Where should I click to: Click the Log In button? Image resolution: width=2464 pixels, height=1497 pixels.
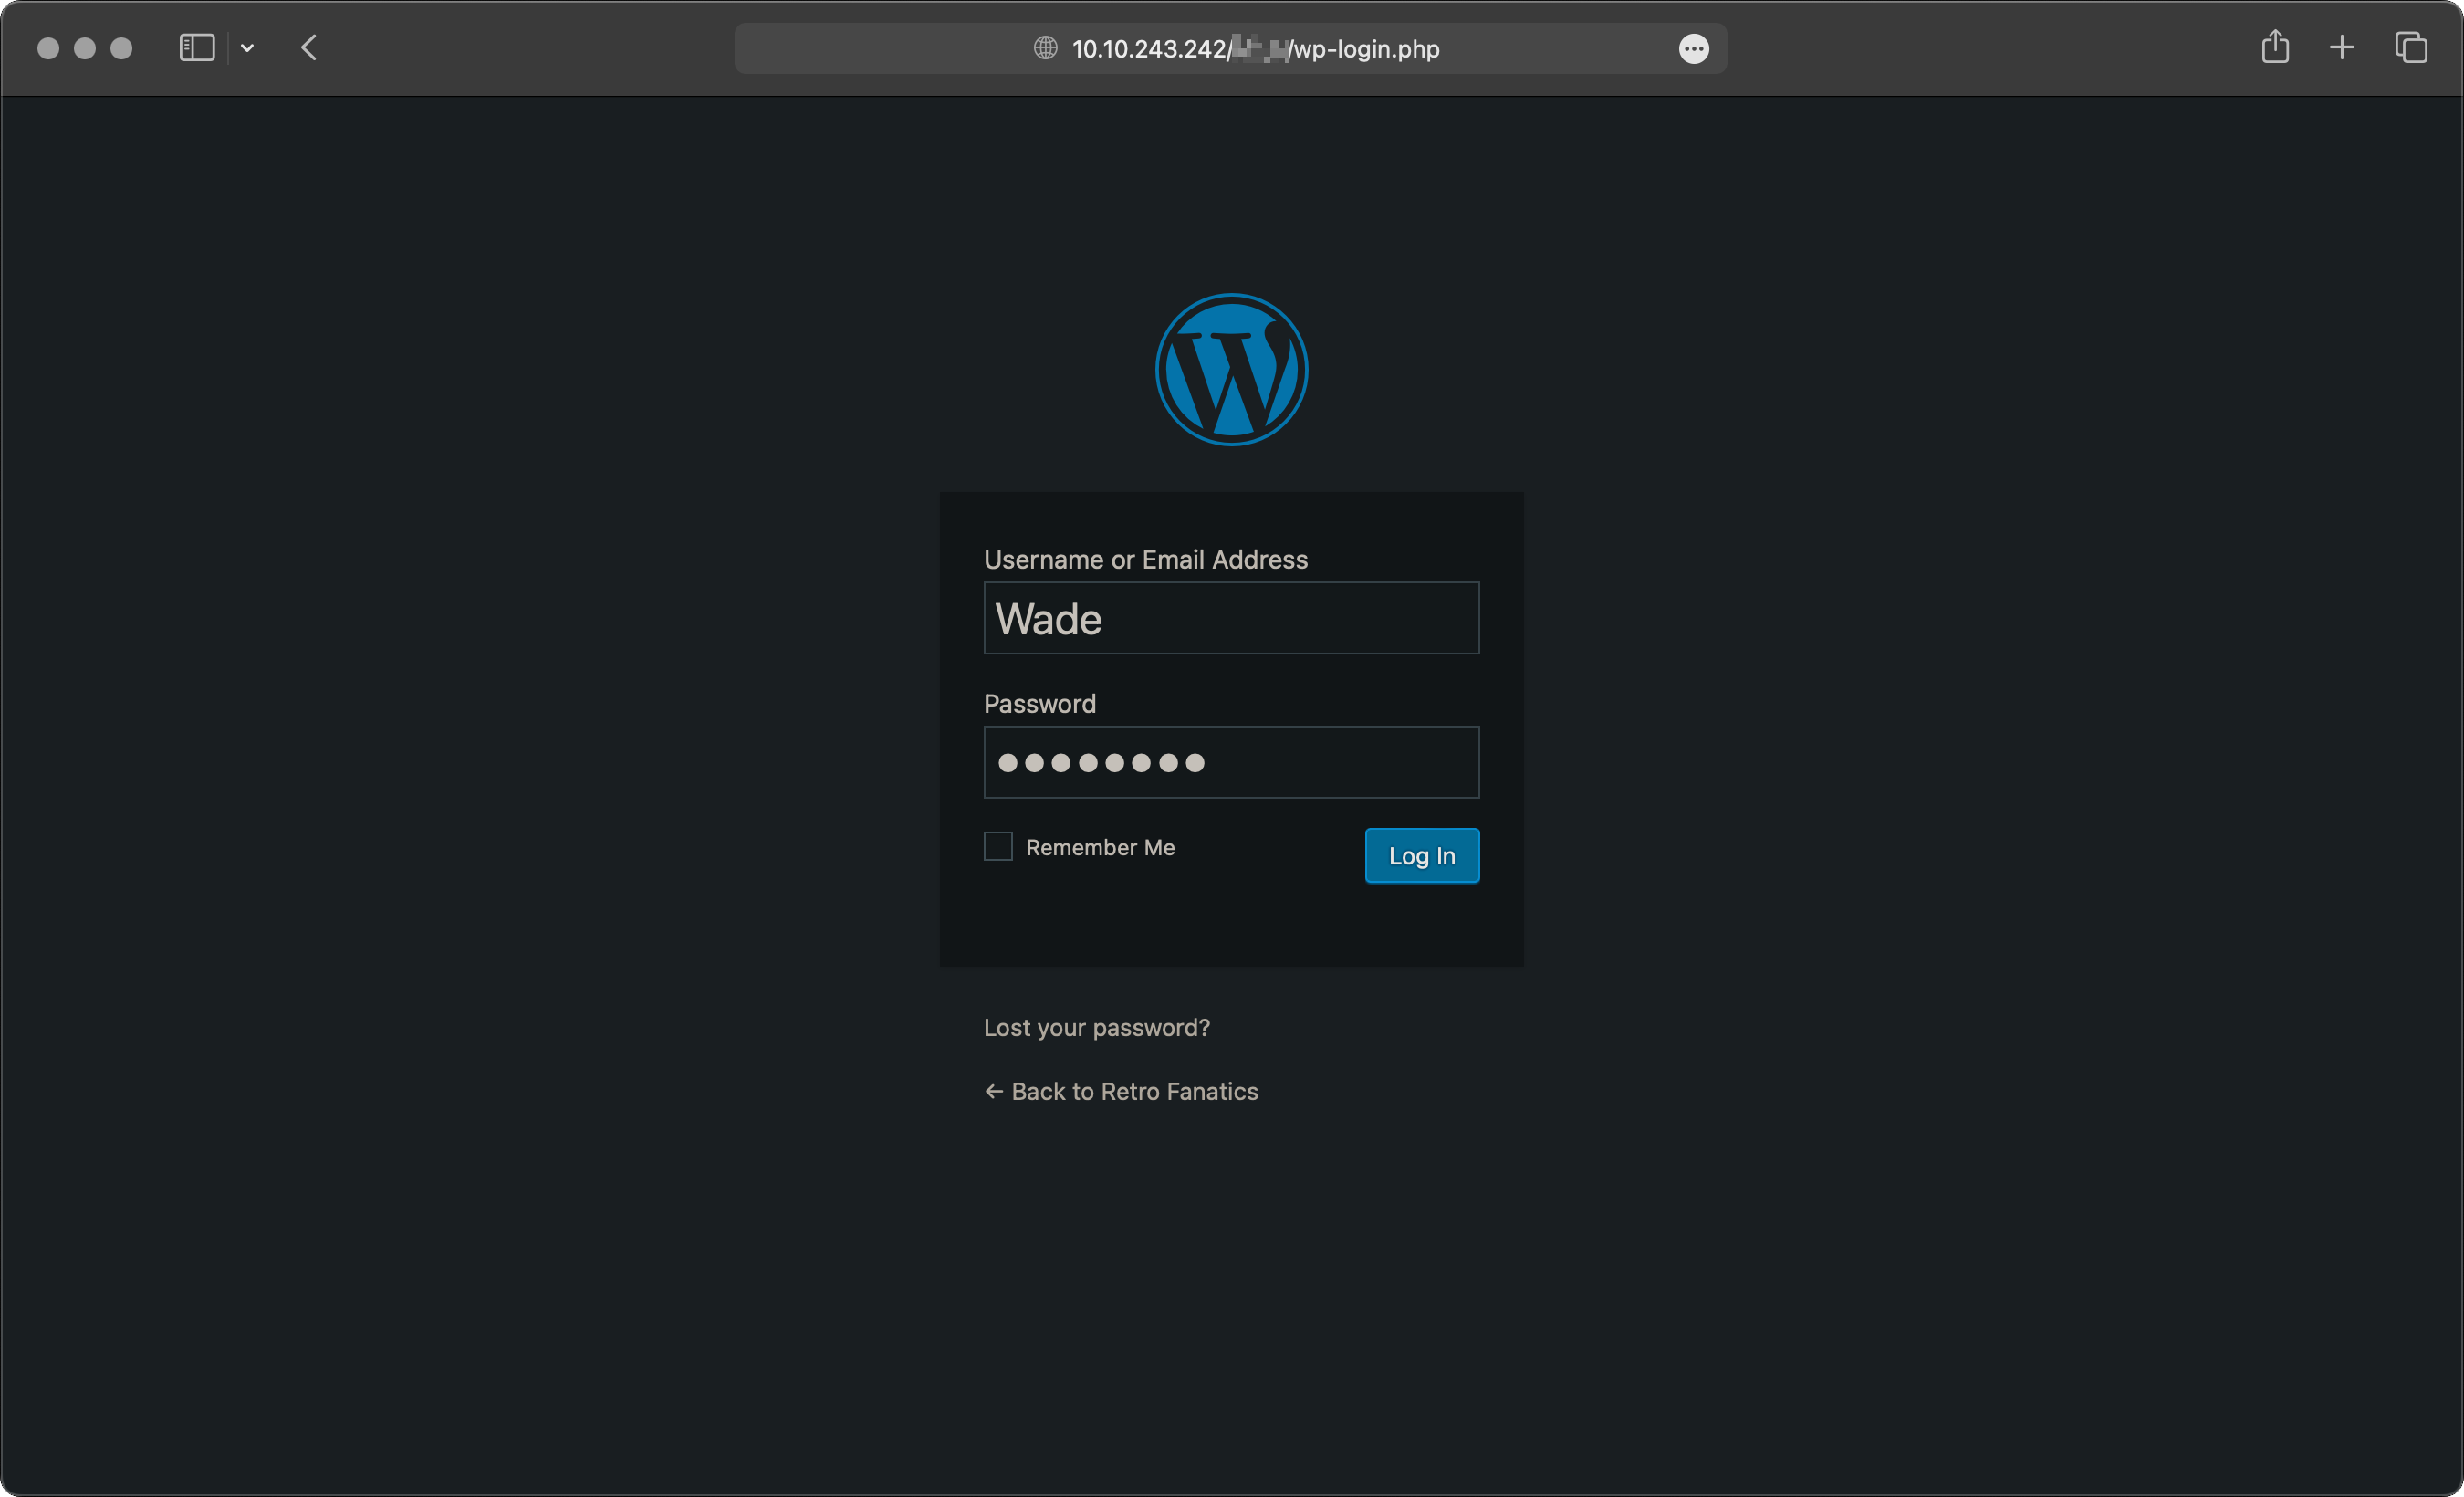tap(1421, 856)
